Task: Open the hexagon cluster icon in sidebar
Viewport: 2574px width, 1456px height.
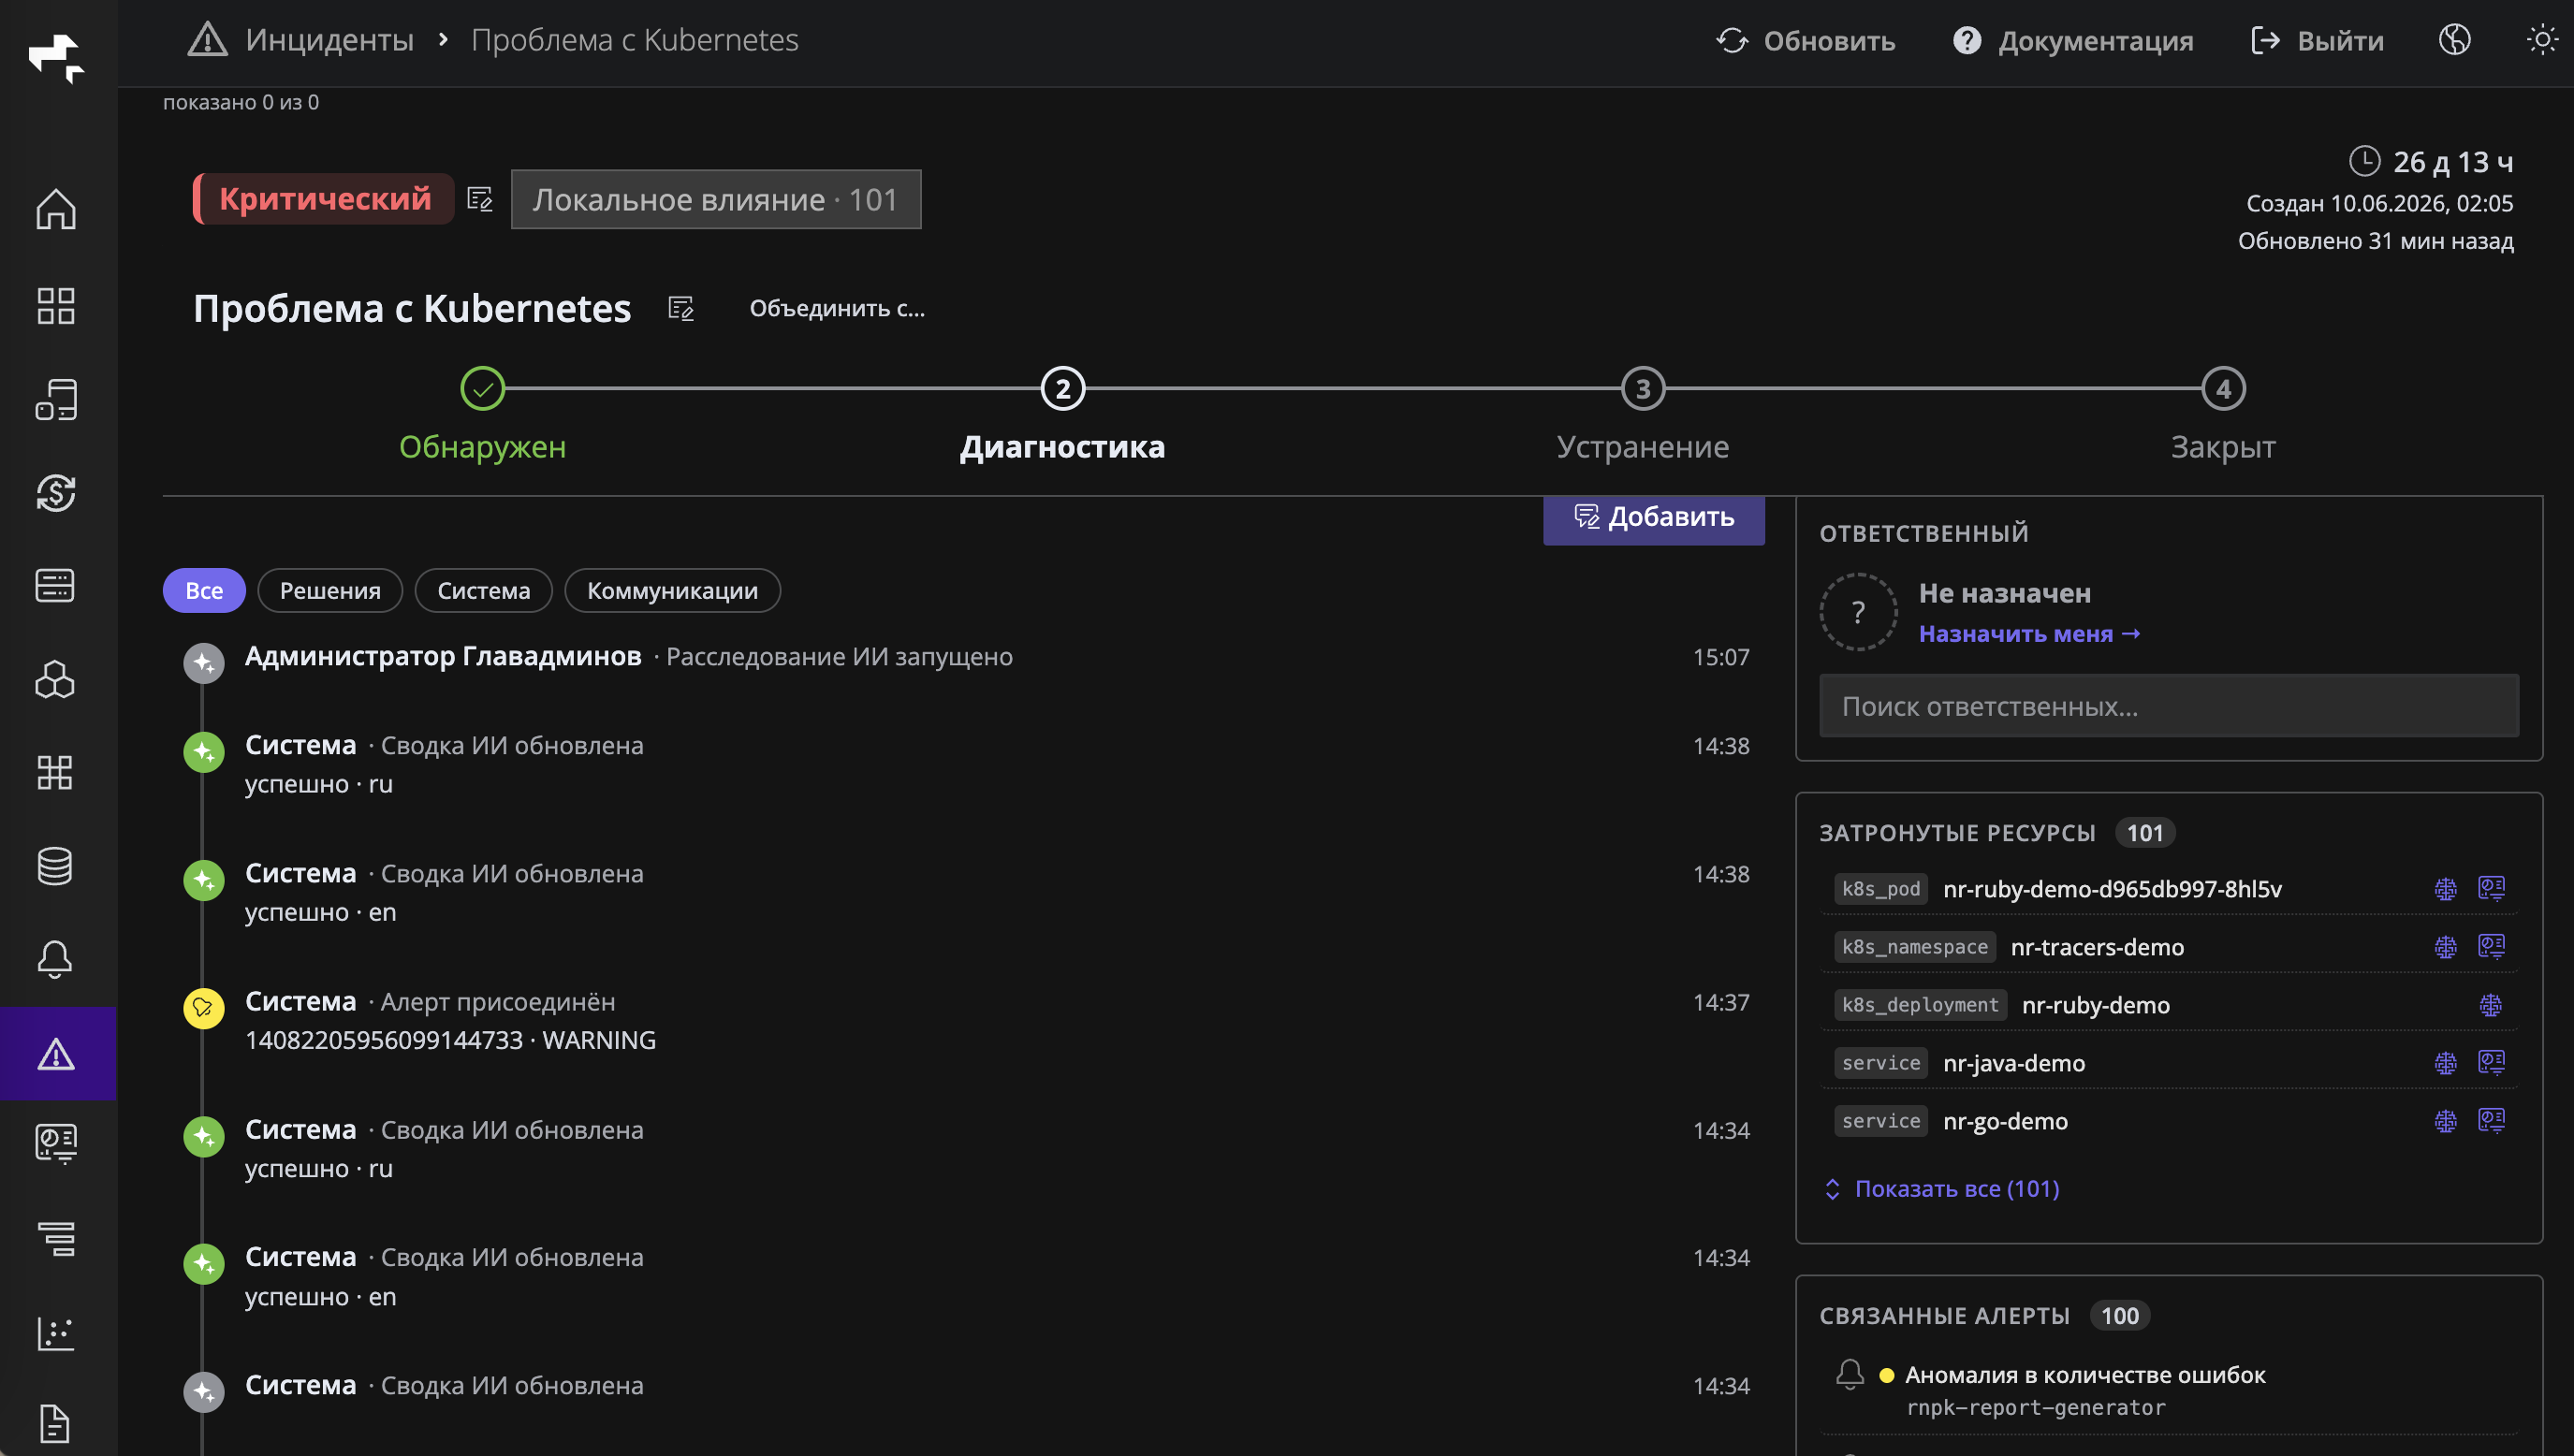Action: [x=56, y=679]
